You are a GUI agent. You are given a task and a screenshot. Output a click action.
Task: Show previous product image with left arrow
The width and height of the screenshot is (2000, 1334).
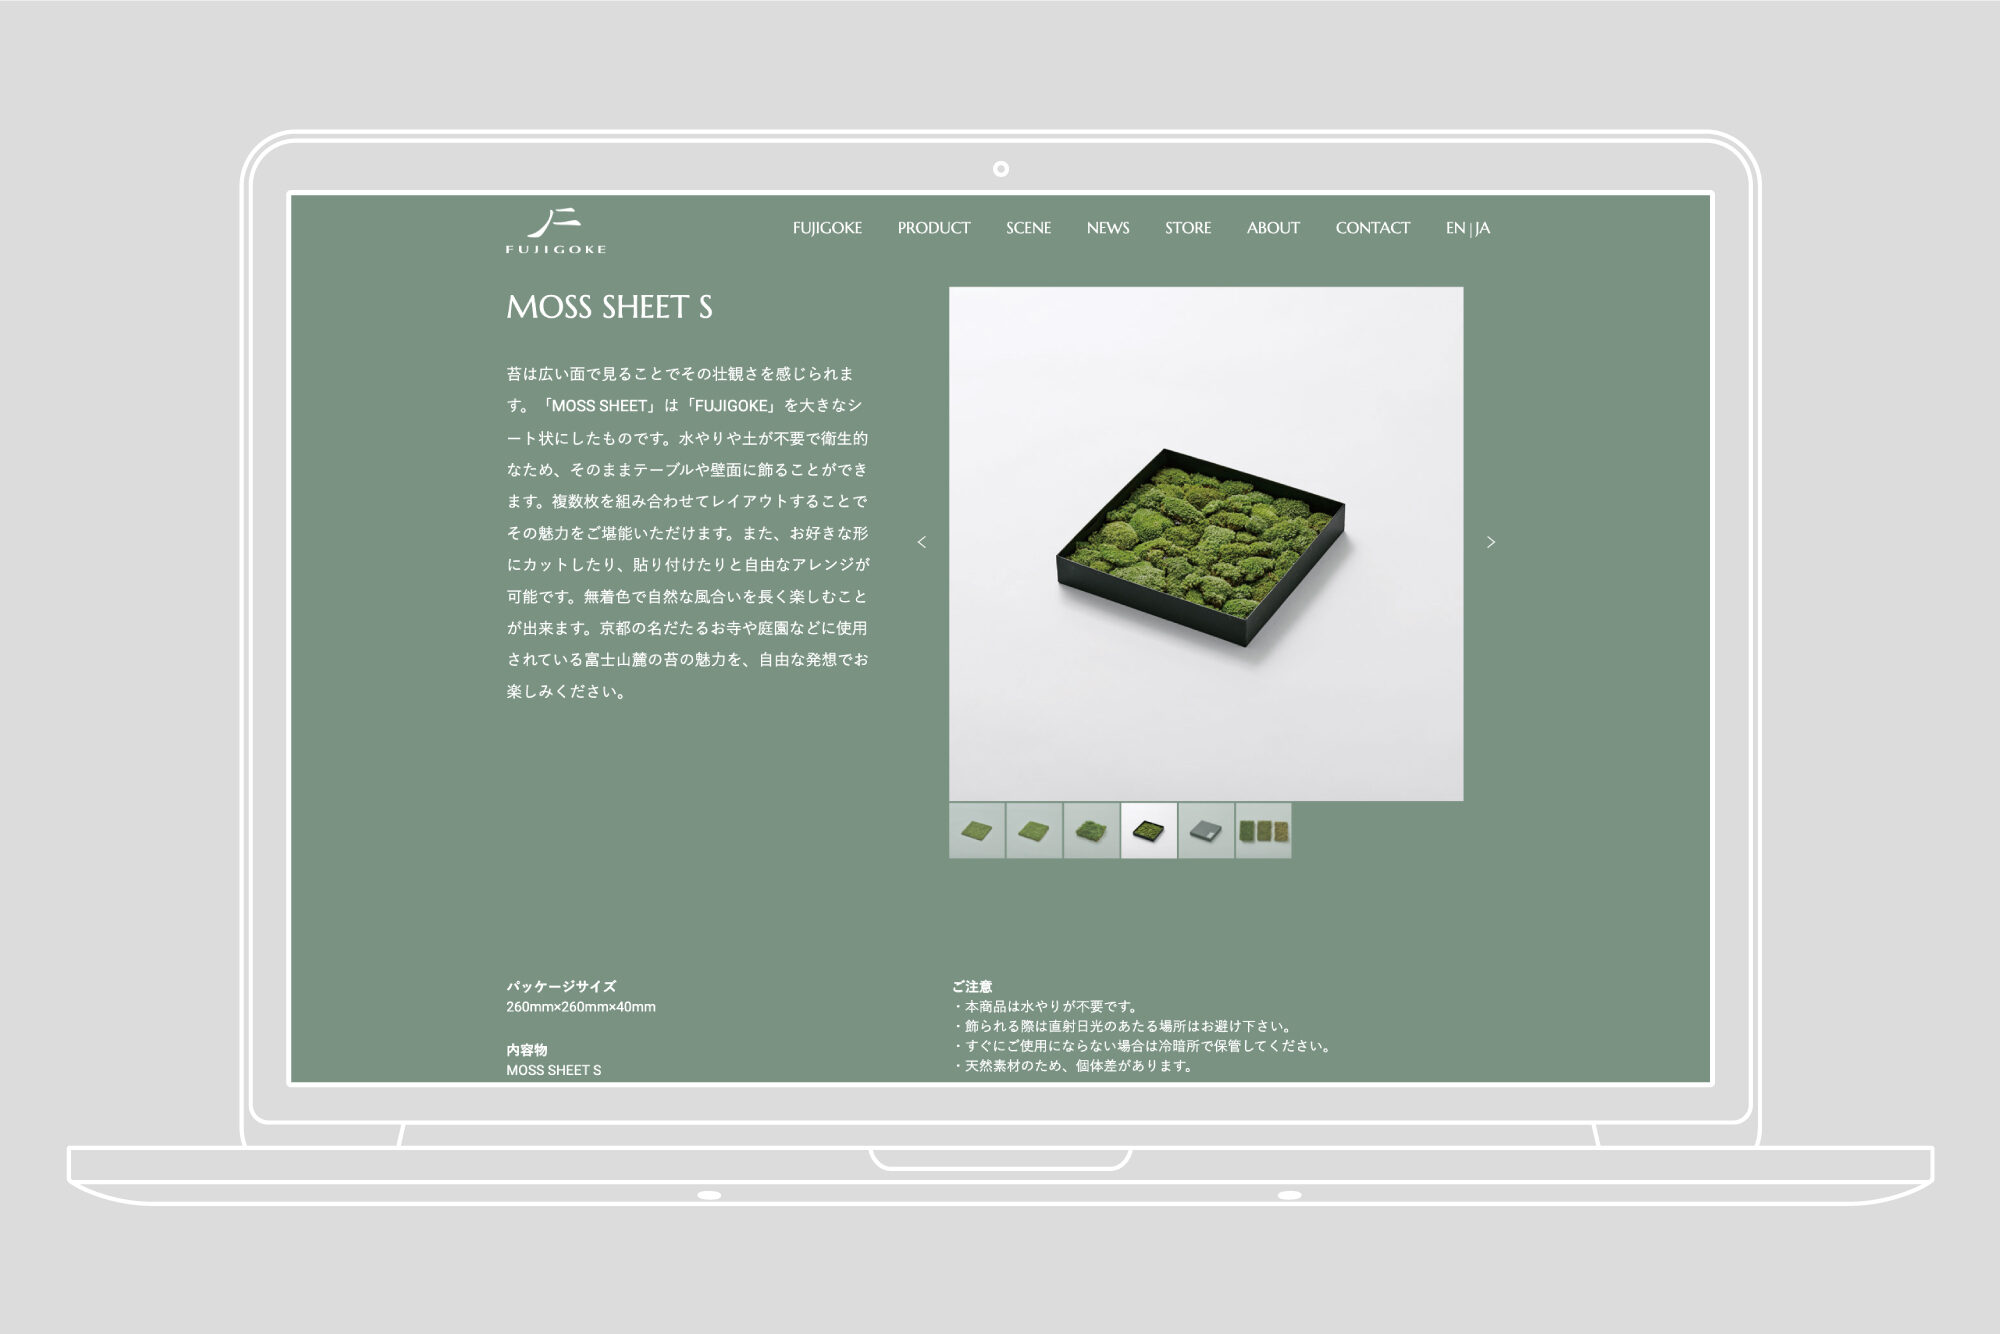click(x=922, y=542)
